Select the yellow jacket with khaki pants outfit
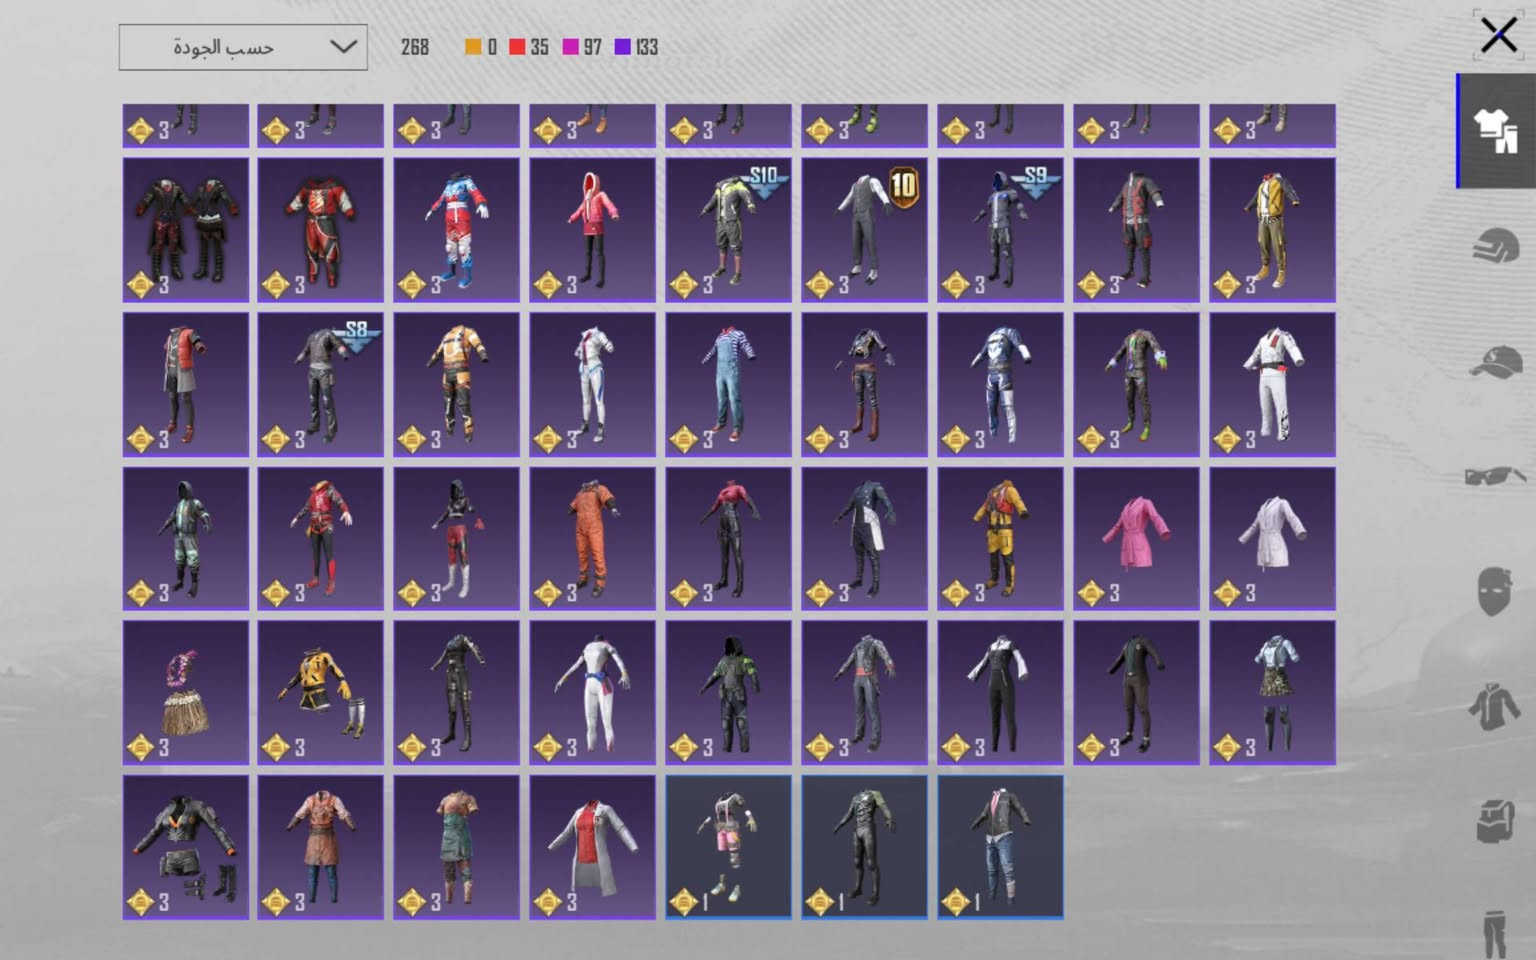Image resolution: width=1536 pixels, height=960 pixels. click(1272, 230)
